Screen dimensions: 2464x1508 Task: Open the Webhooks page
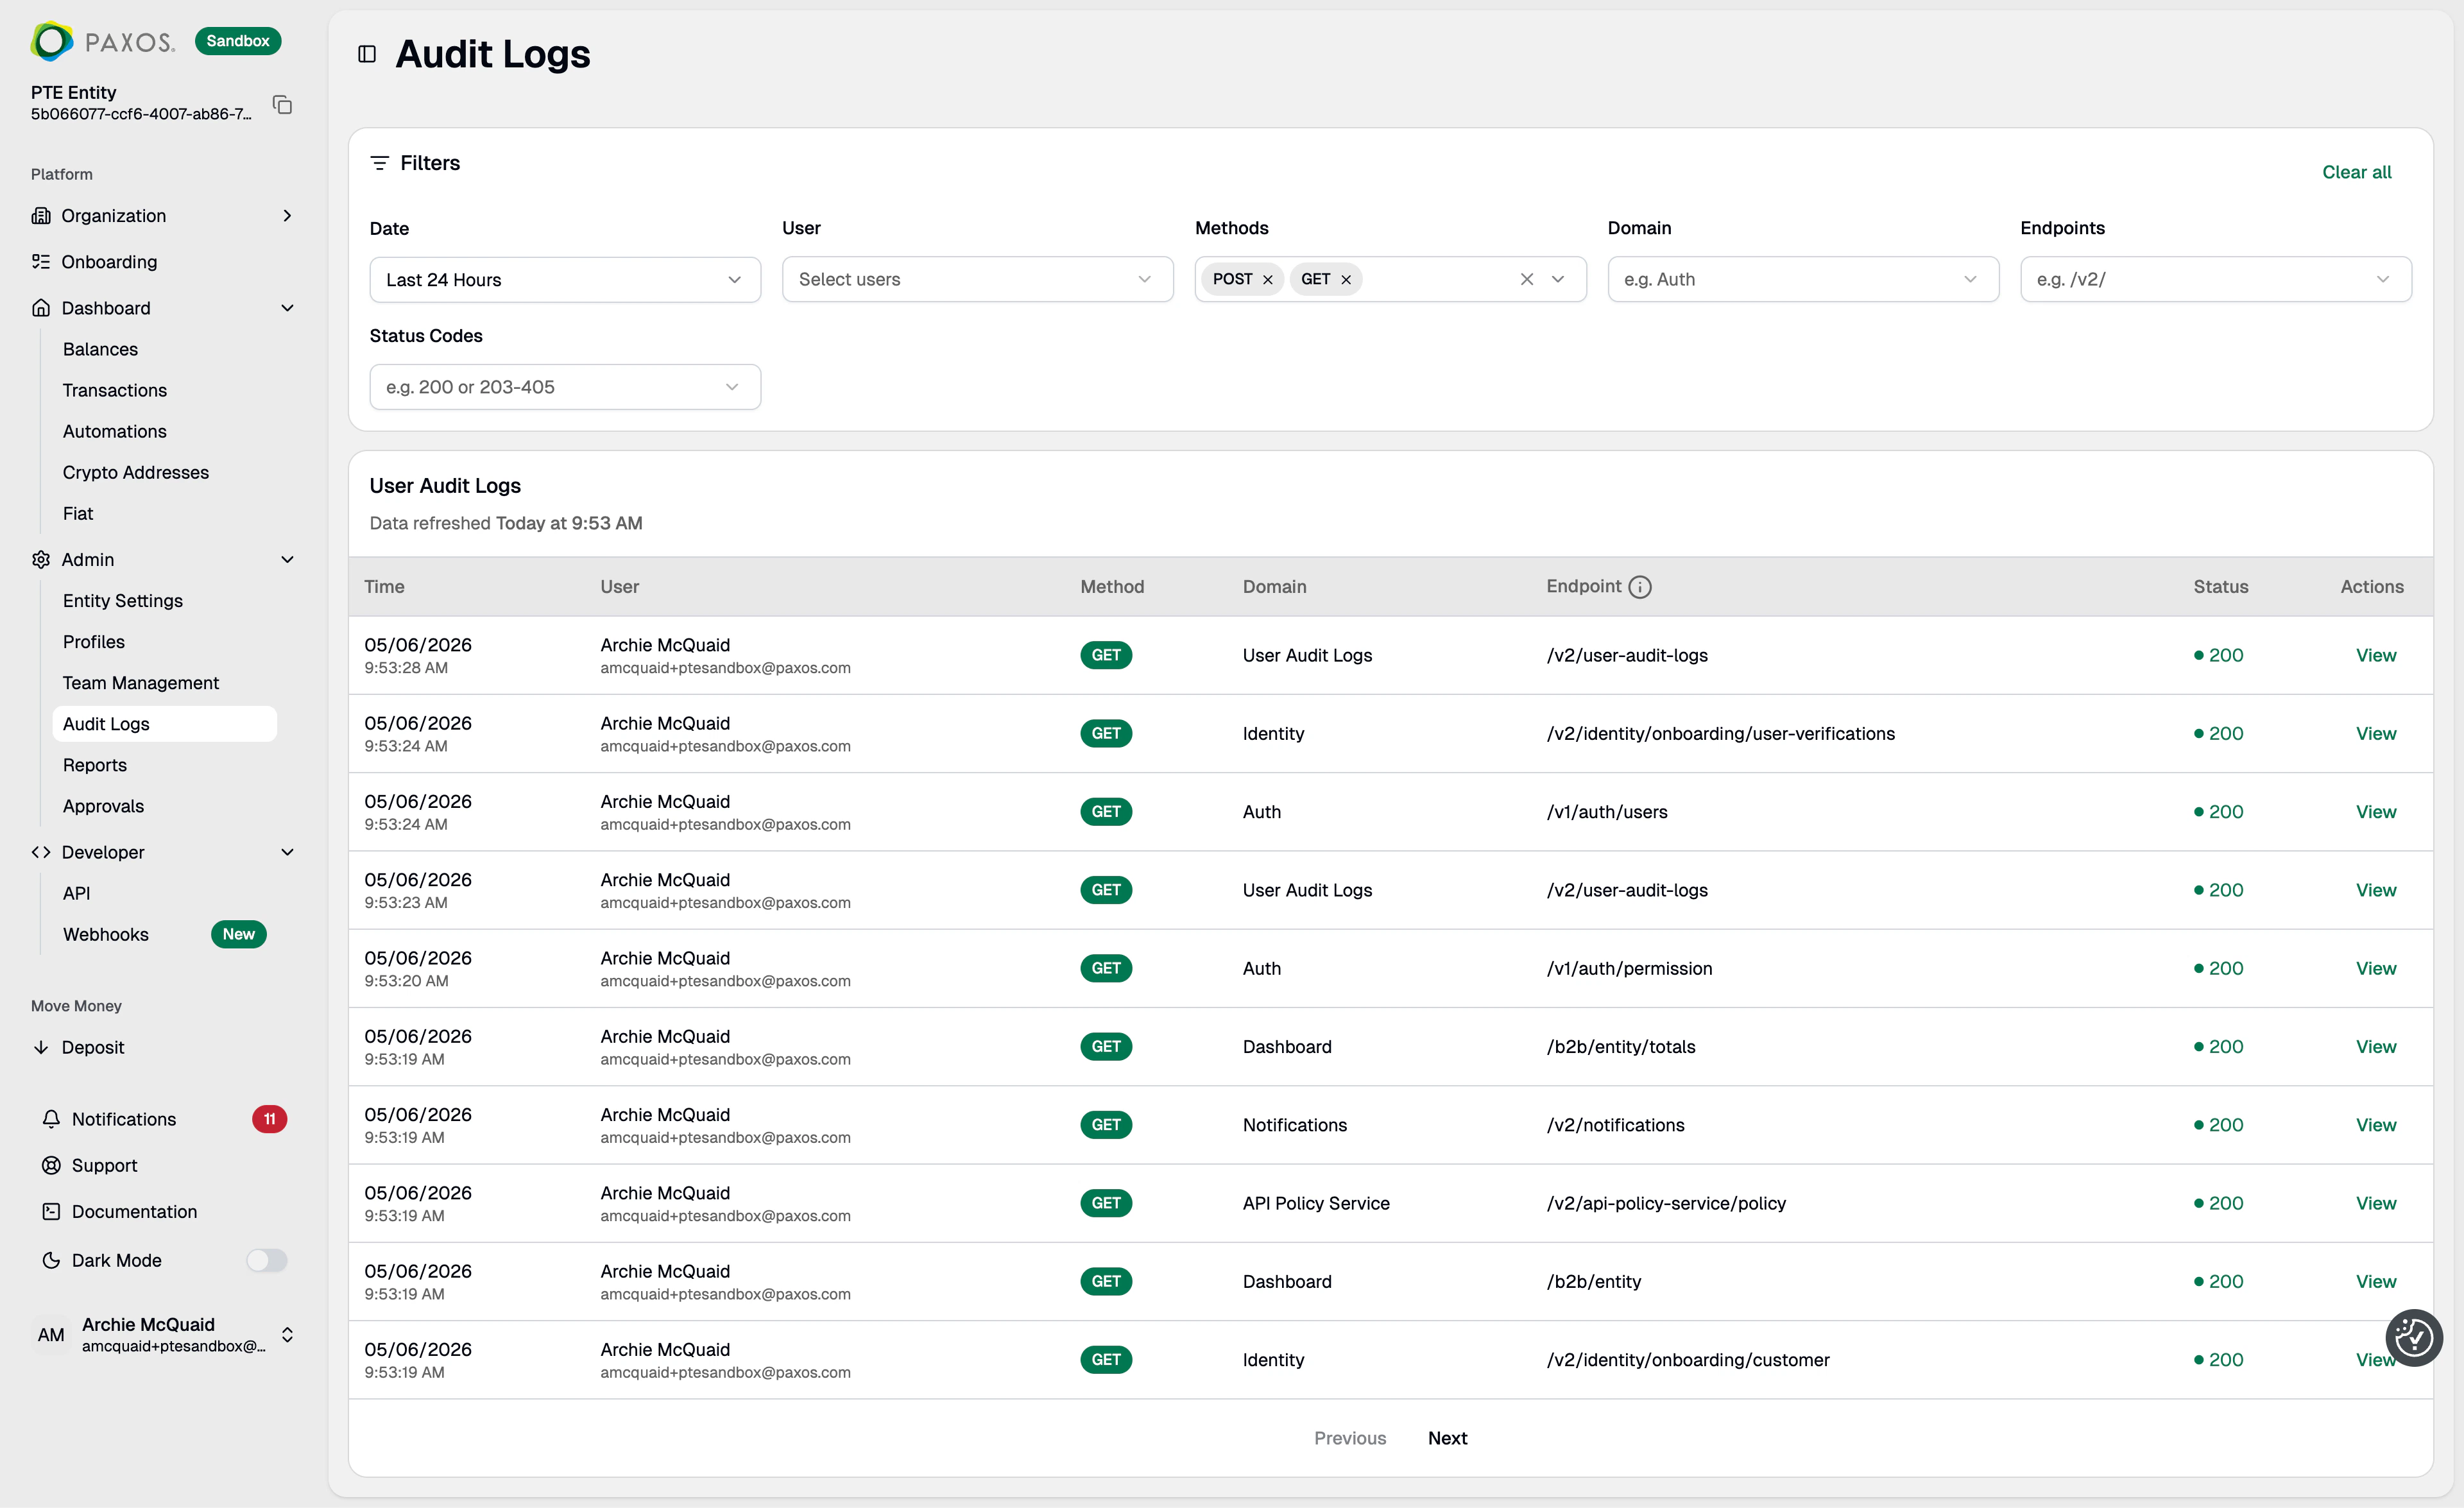pyautogui.click(x=106, y=934)
